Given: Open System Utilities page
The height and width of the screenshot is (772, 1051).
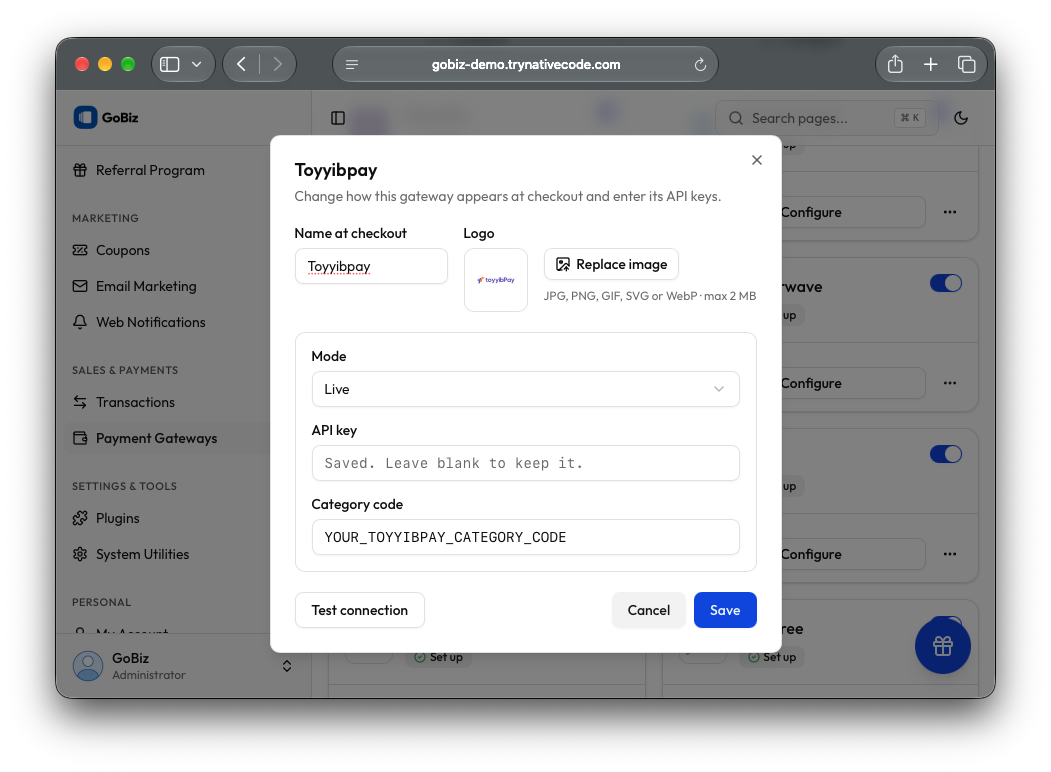Looking at the screenshot, I should [x=142, y=554].
